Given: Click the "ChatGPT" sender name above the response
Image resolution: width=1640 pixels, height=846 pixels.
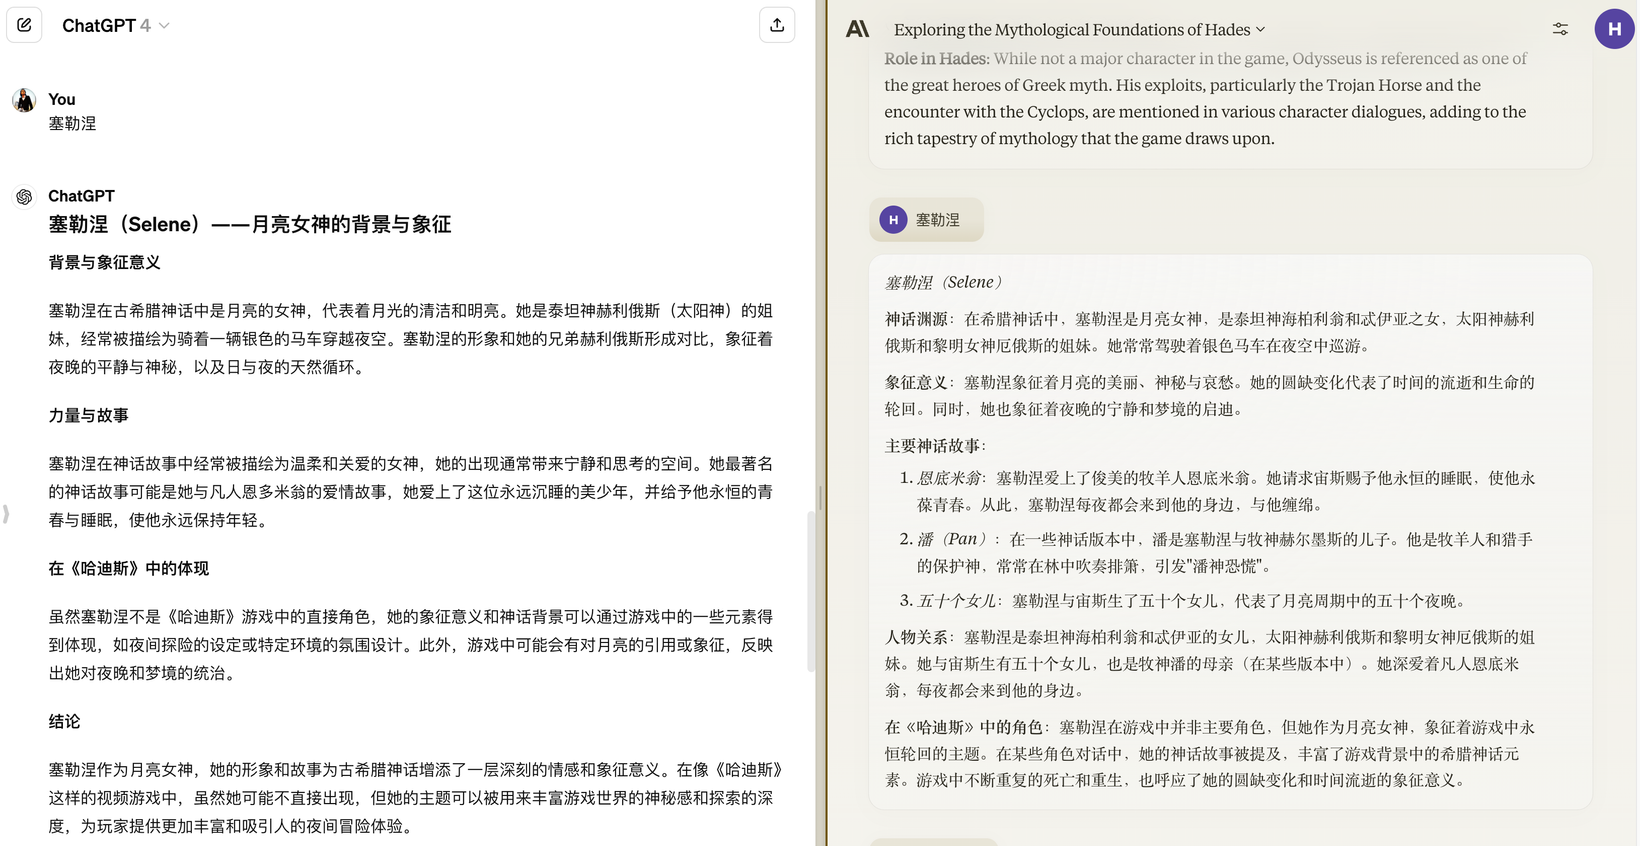Looking at the screenshot, I should 81,196.
